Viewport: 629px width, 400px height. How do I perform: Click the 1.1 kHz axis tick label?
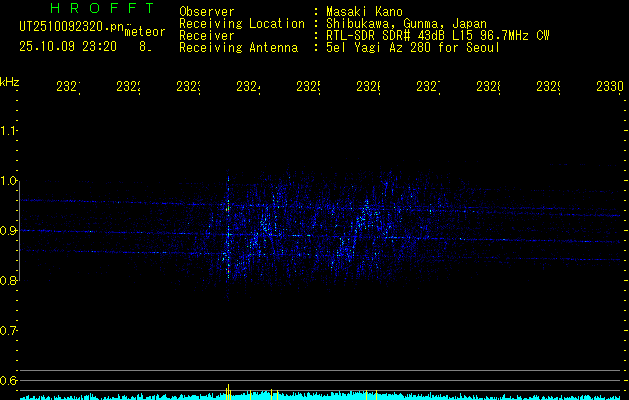[9, 131]
